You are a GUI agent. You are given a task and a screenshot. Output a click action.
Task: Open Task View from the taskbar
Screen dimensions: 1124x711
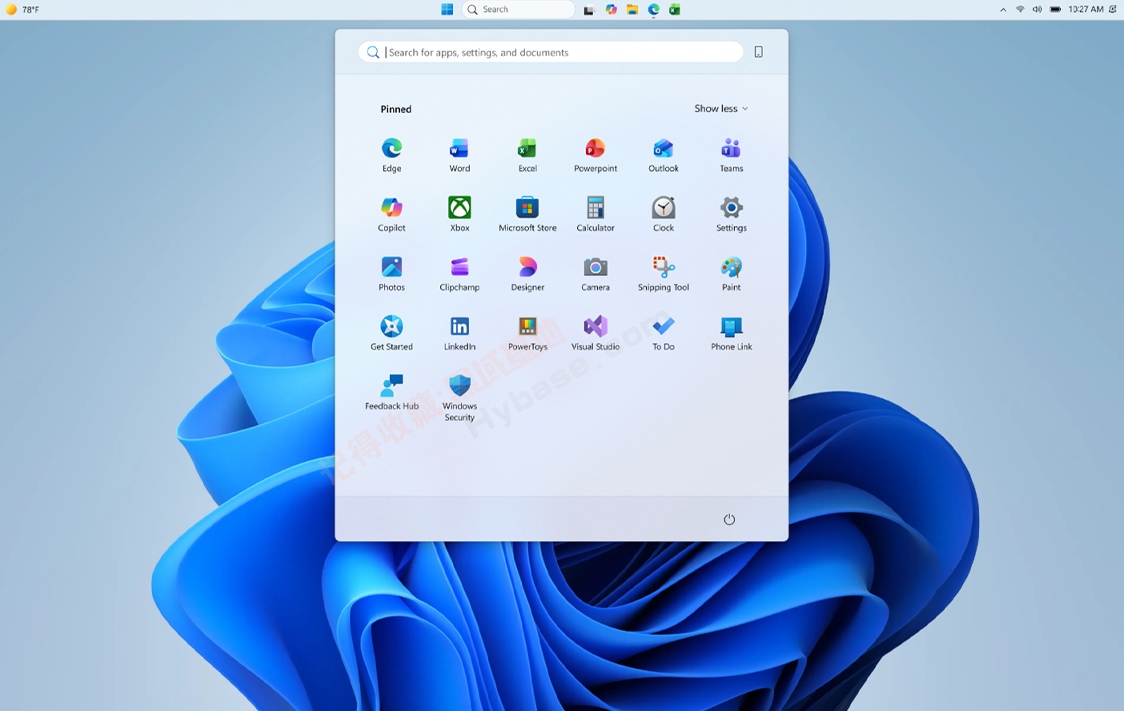(x=589, y=9)
